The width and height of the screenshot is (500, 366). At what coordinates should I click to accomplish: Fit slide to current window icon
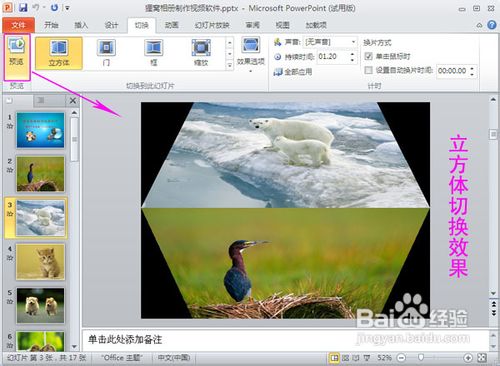(482, 358)
